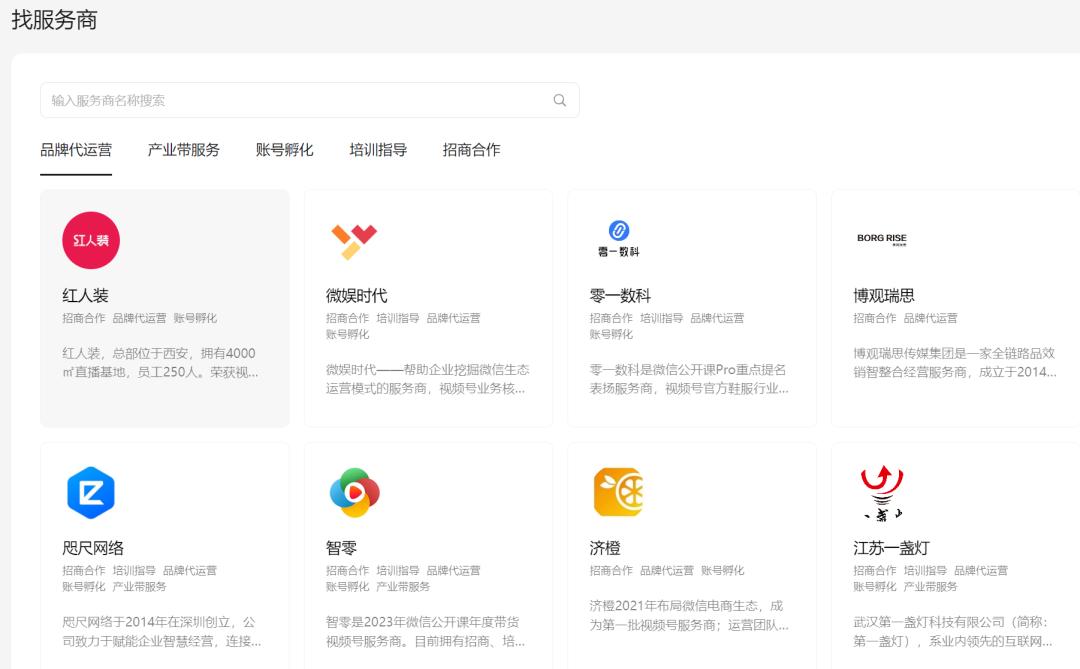
Task: Click the 产业带服务 tag under 智零
Action: coord(403,586)
